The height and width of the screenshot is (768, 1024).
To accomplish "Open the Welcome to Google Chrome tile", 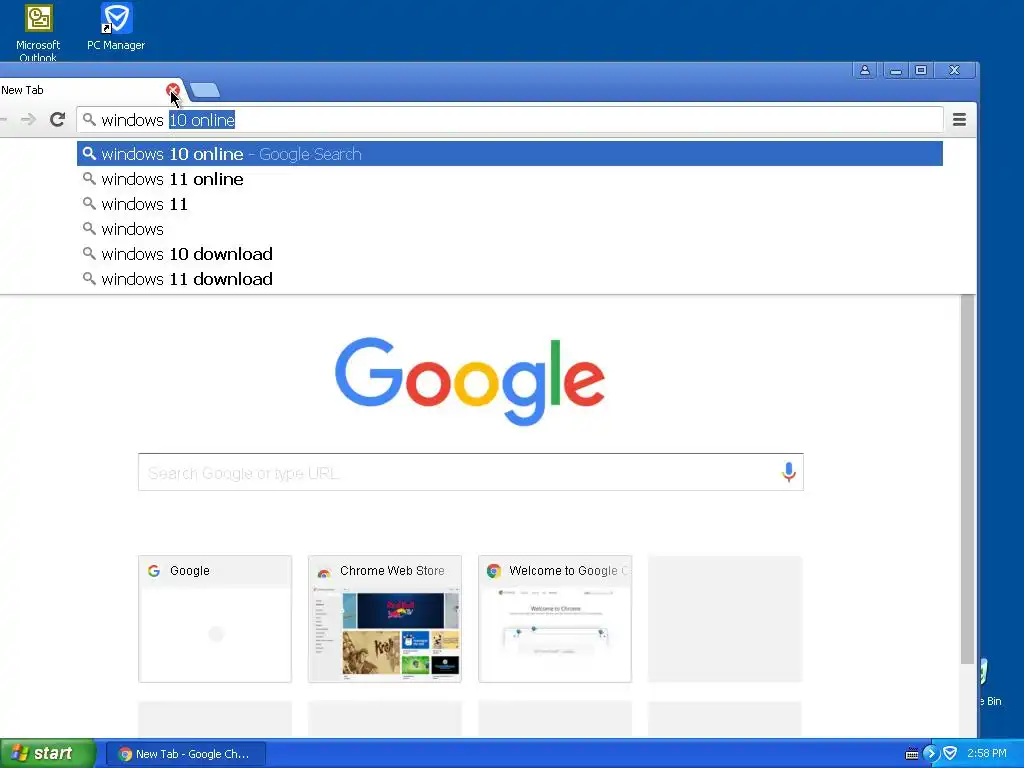I will pyautogui.click(x=555, y=618).
